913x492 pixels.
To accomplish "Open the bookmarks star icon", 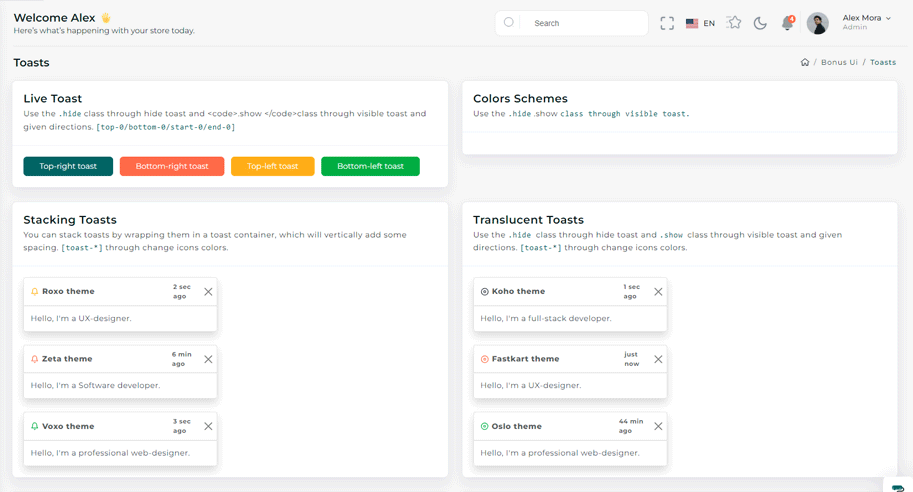I will pos(734,23).
